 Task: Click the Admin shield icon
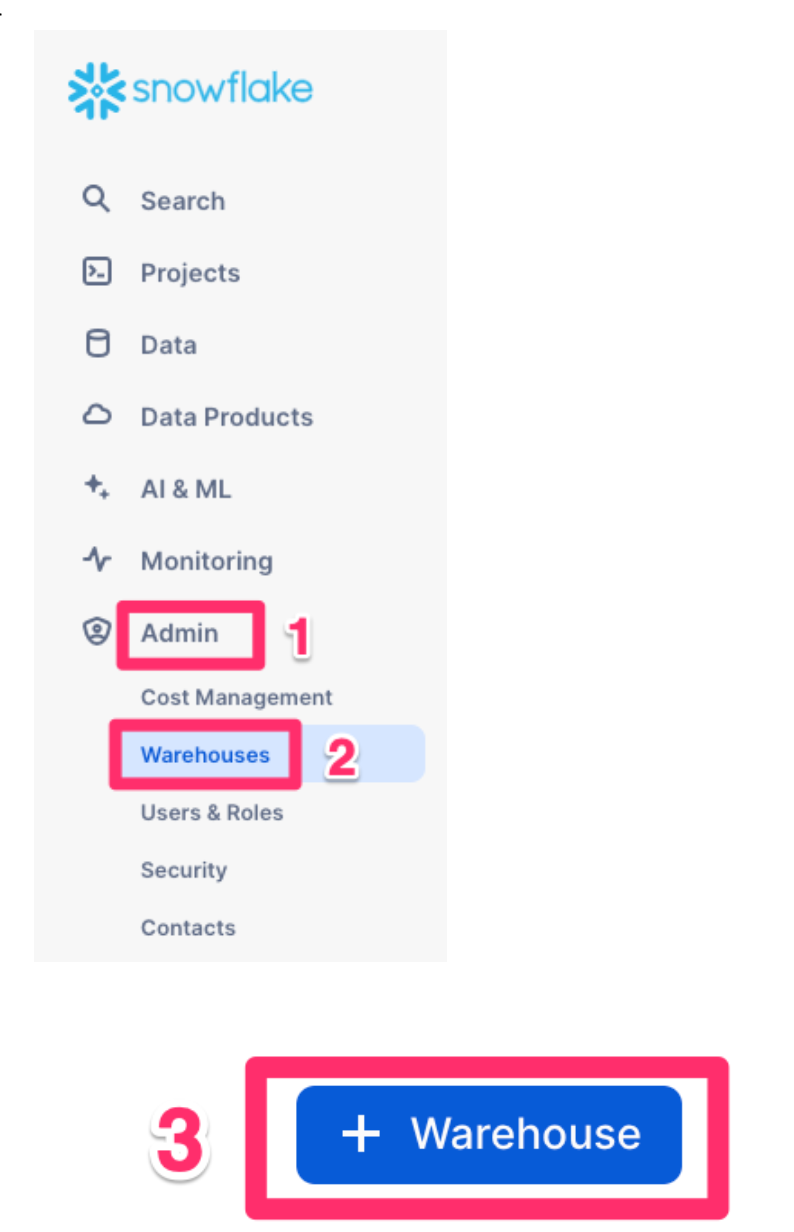[96, 632]
